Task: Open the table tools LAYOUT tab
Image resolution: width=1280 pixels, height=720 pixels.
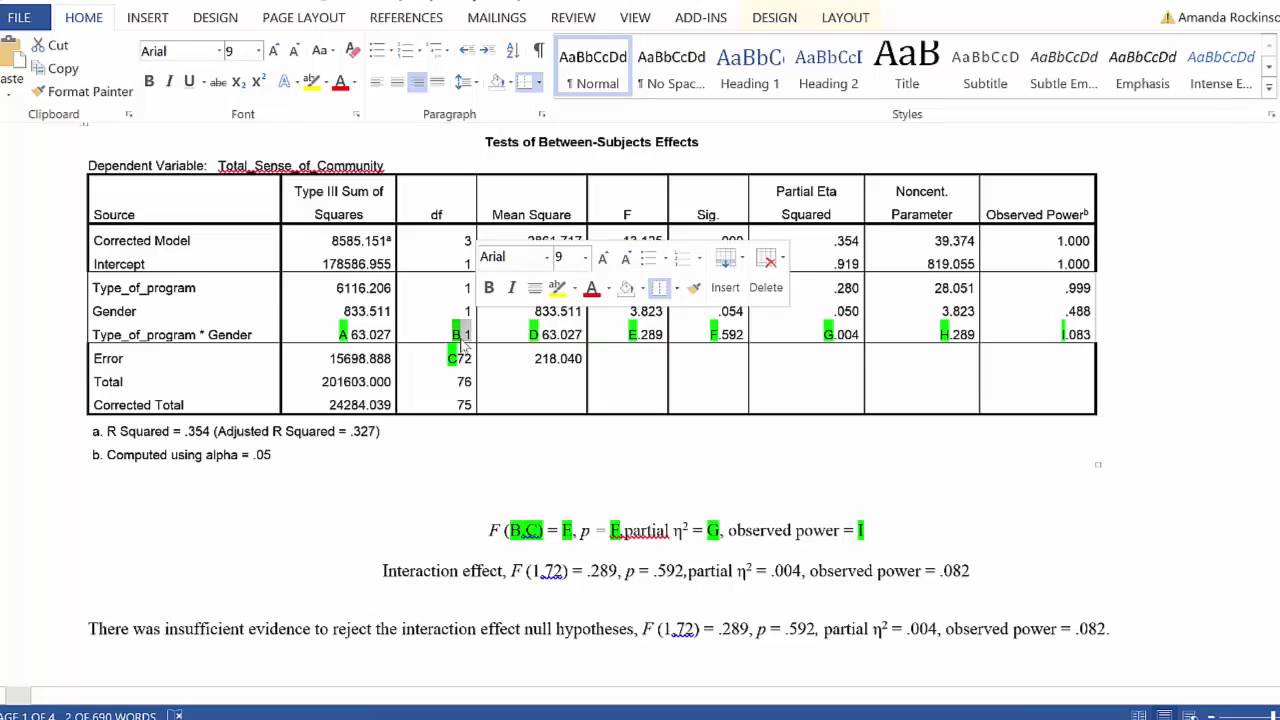Action: [x=845, y=17]
